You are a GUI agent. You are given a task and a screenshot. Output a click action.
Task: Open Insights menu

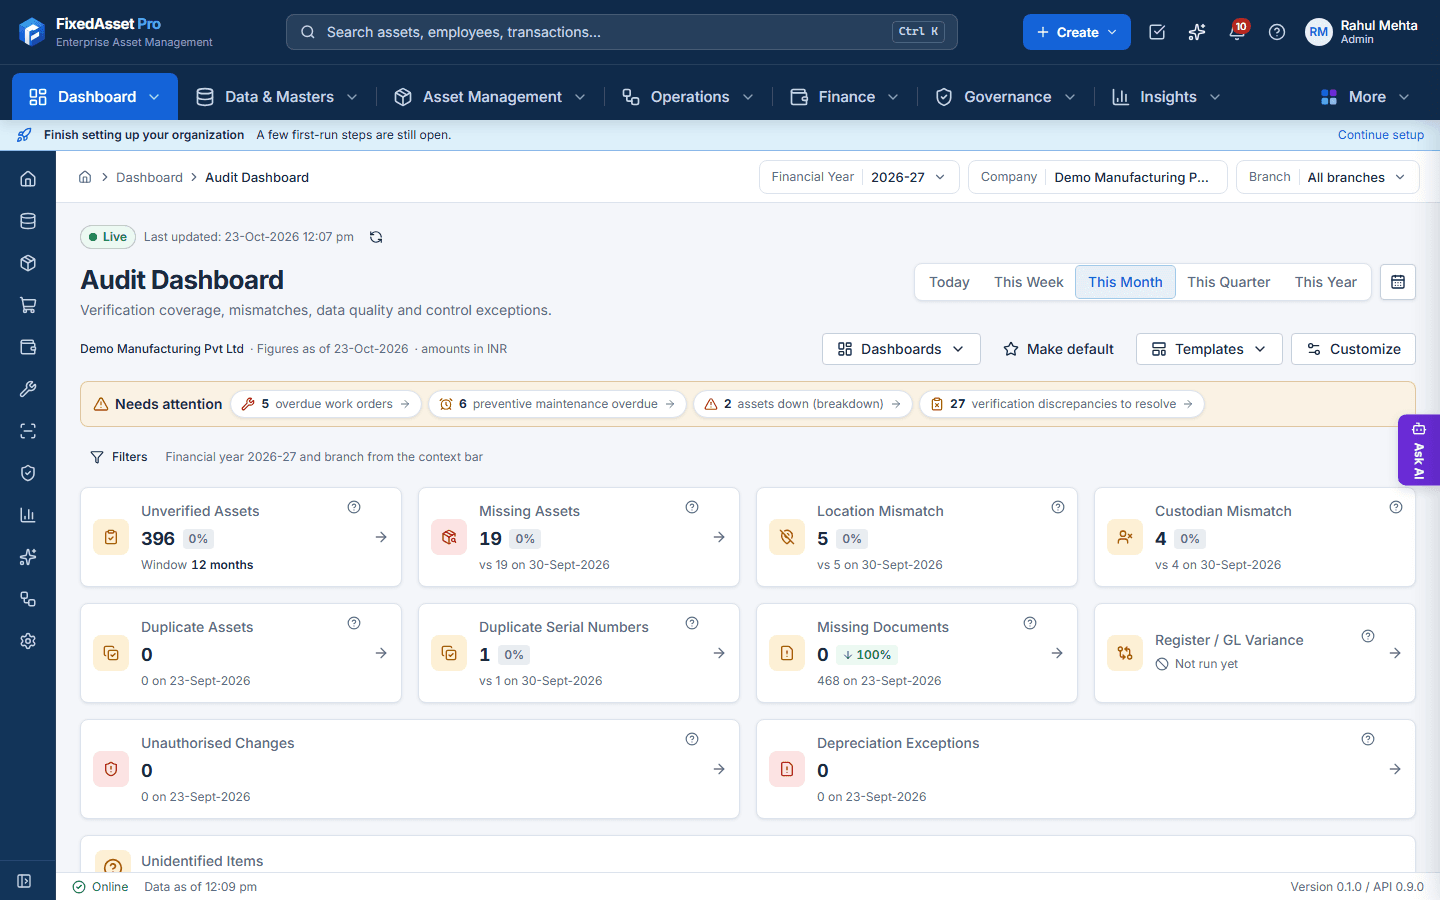(x=1167, y=97)
